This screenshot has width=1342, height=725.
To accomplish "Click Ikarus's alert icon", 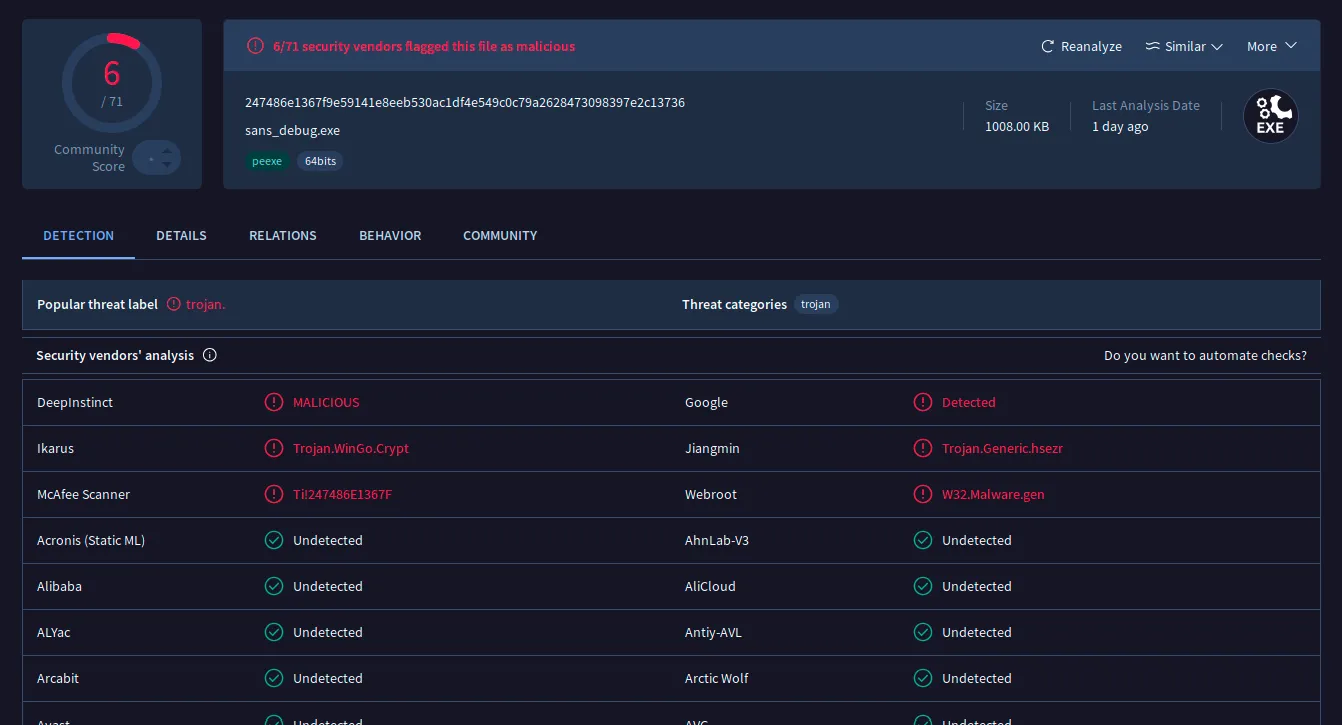I will pyautogui.click(x=274, y=448).
